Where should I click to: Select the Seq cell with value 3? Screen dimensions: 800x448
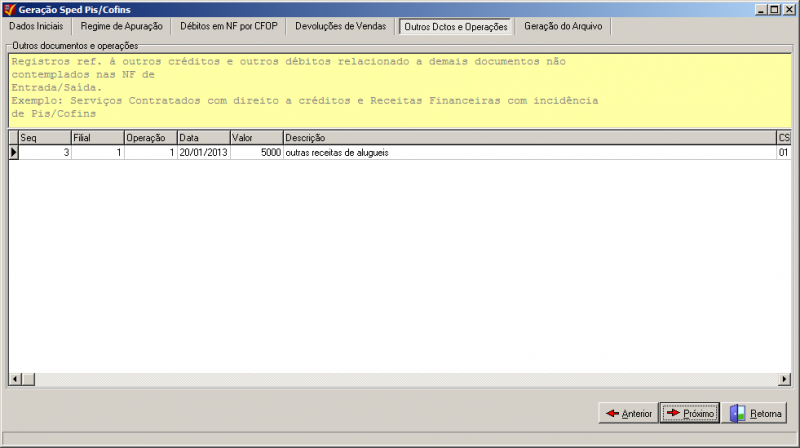click(x=45, y=153)
